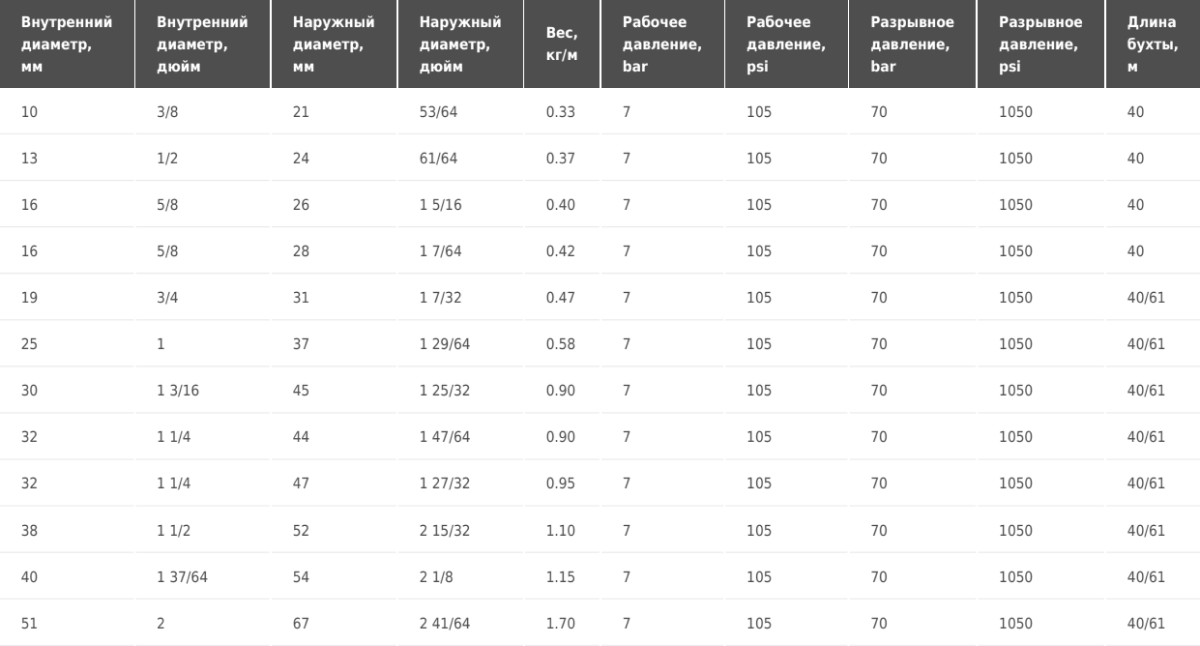
Task: Click the 'Длина бухты, м' column header
Action: pos(1153,44)
